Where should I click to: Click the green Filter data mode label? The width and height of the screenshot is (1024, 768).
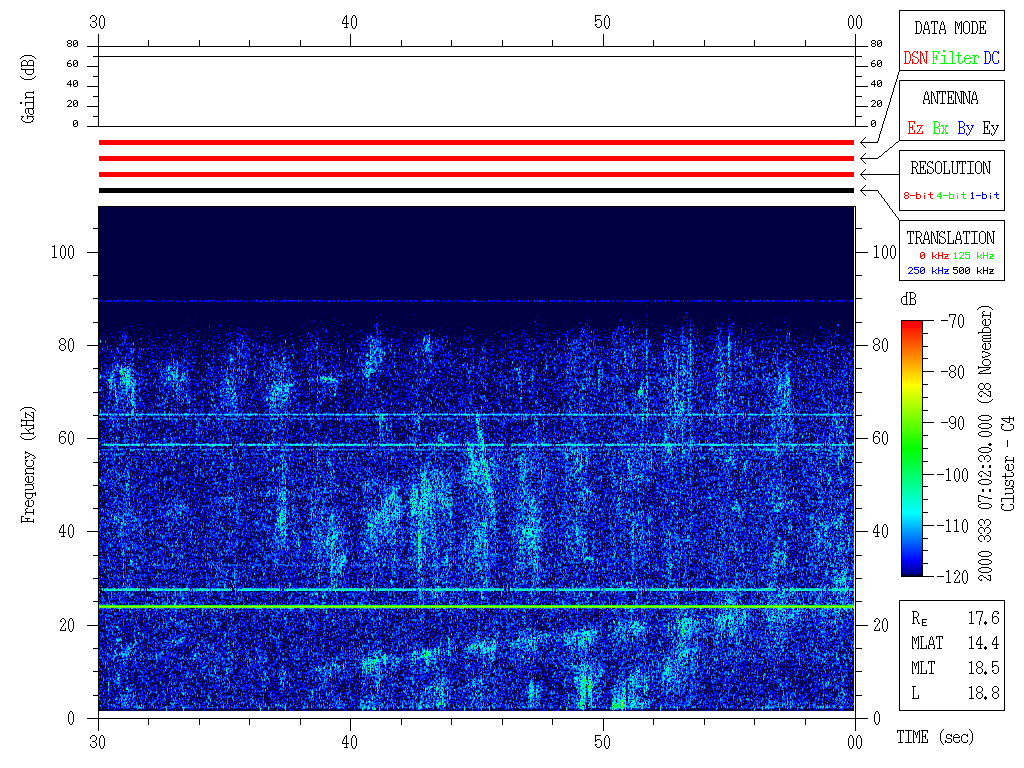[x=955, y=58]
